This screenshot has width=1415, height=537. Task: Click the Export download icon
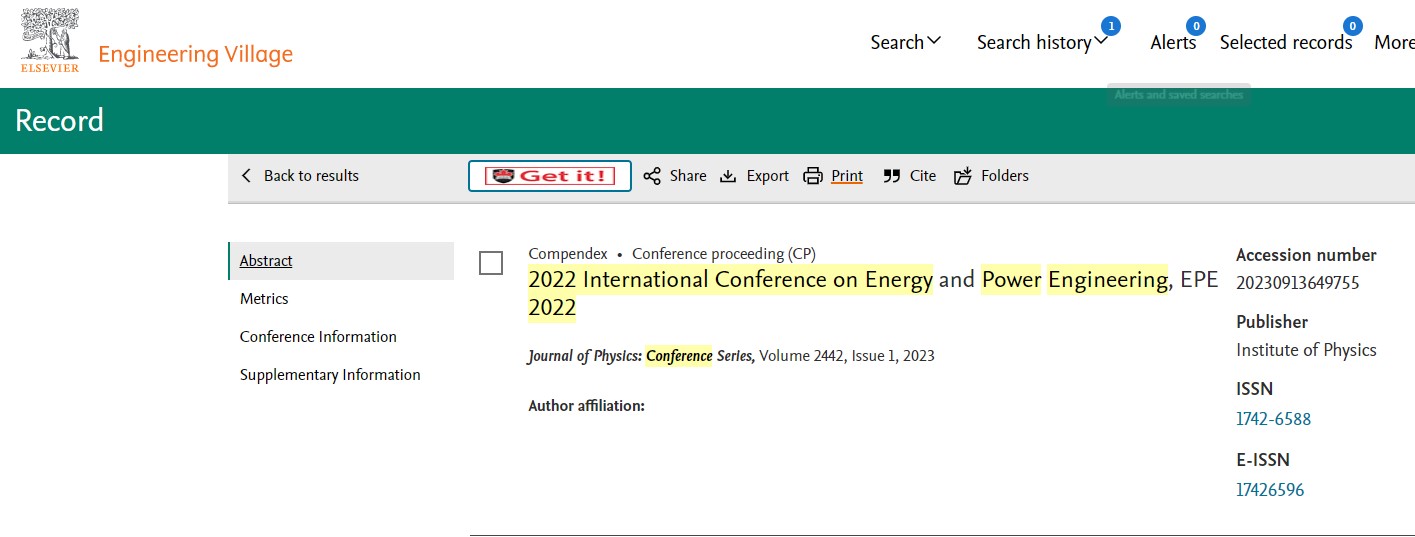[x=728, y=176]
